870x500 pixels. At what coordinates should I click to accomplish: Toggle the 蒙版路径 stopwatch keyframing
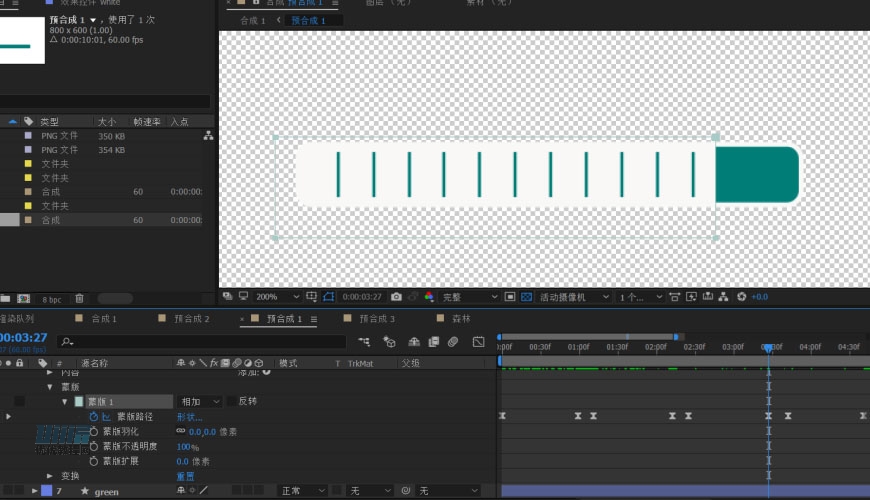(94, 416)
